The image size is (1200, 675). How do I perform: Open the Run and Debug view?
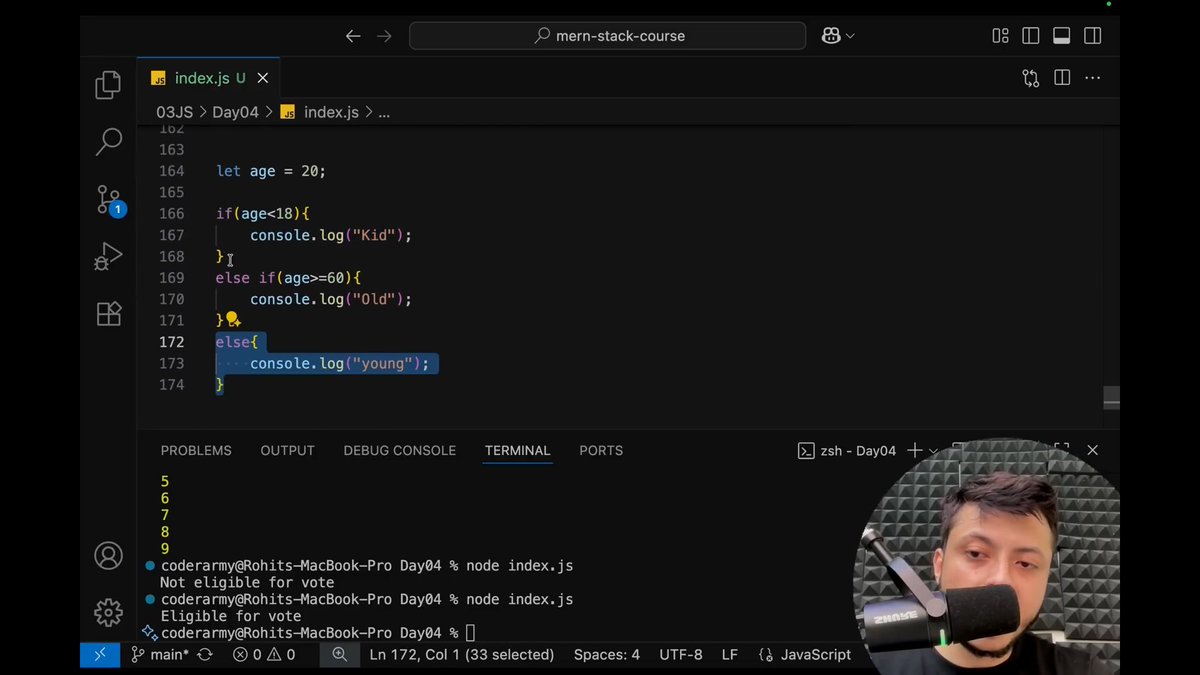click(x=108, y=257)
